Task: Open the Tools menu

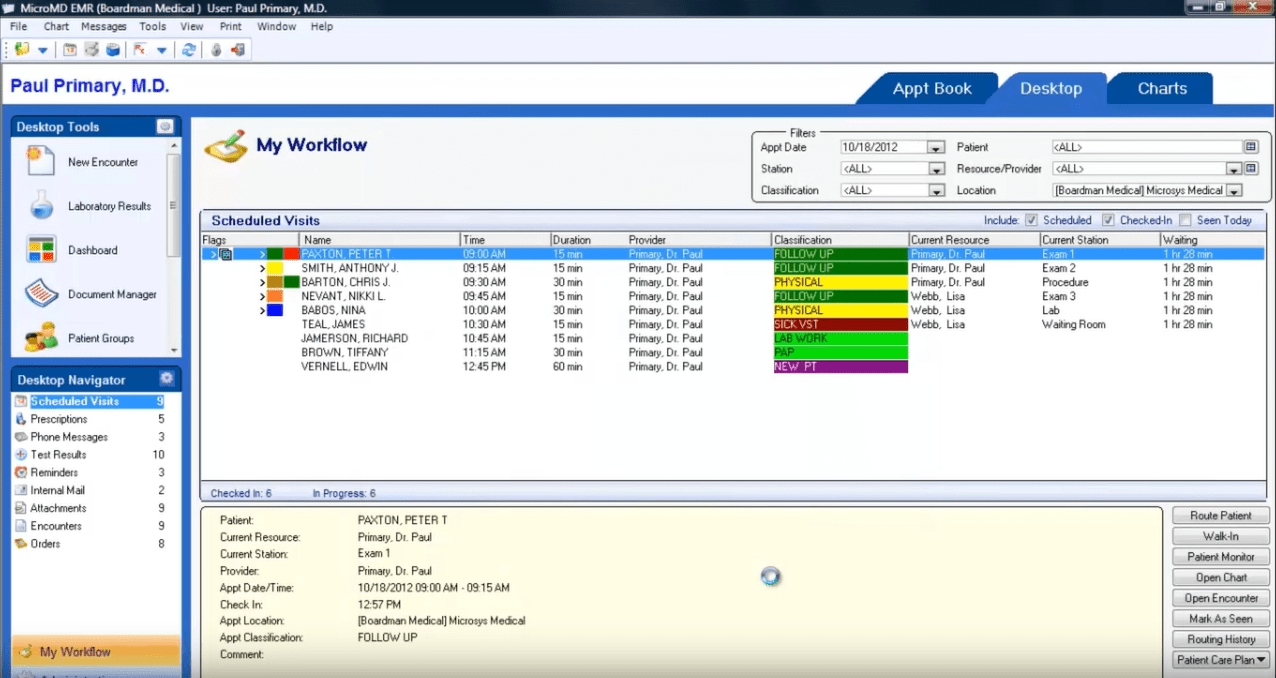Action: click(153, 26)
